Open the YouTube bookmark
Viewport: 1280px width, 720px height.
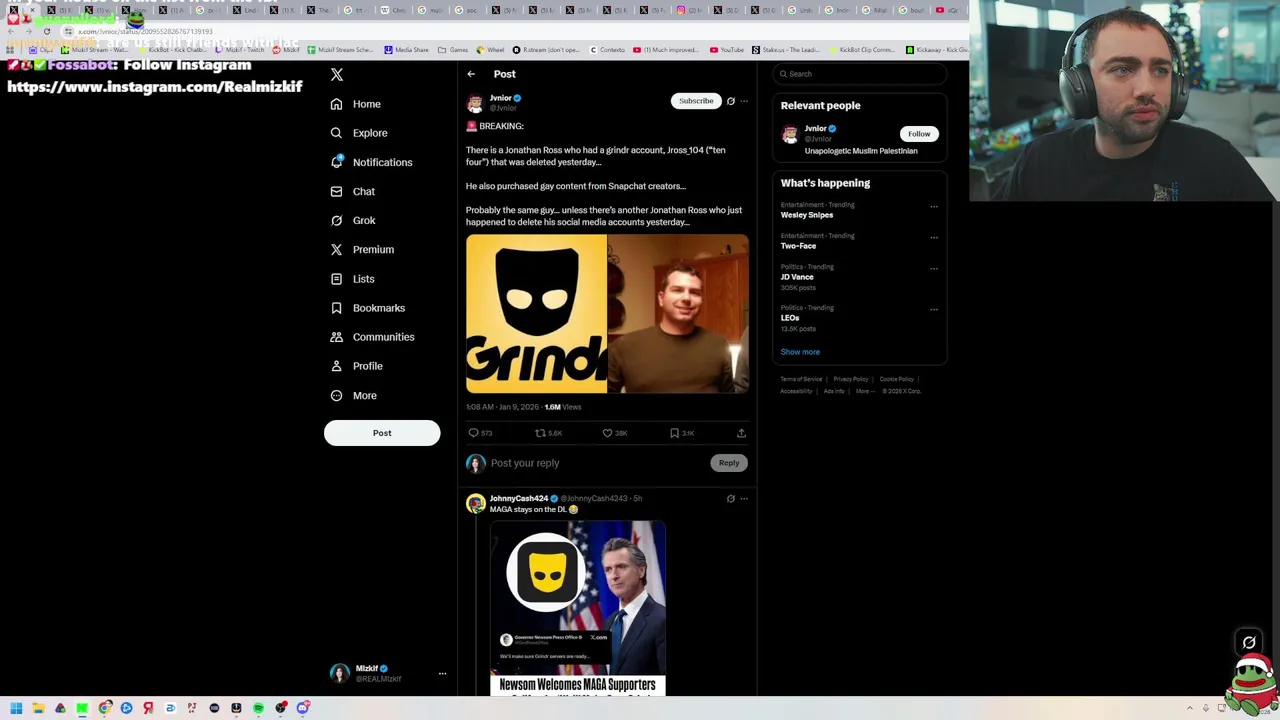(x=727, y=50)
